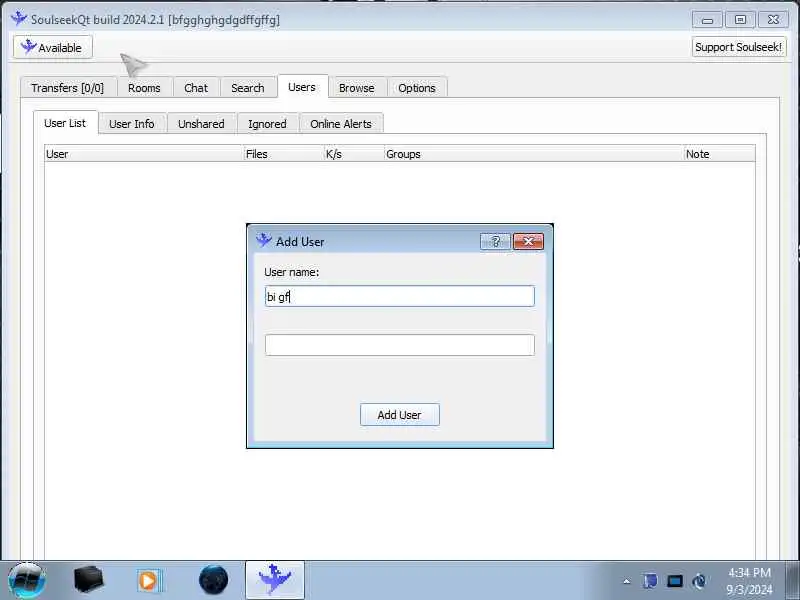The height and width of the screenshot is (600, 800).
Task: Open the User Info sub-tab
Action: click(132, 123)
